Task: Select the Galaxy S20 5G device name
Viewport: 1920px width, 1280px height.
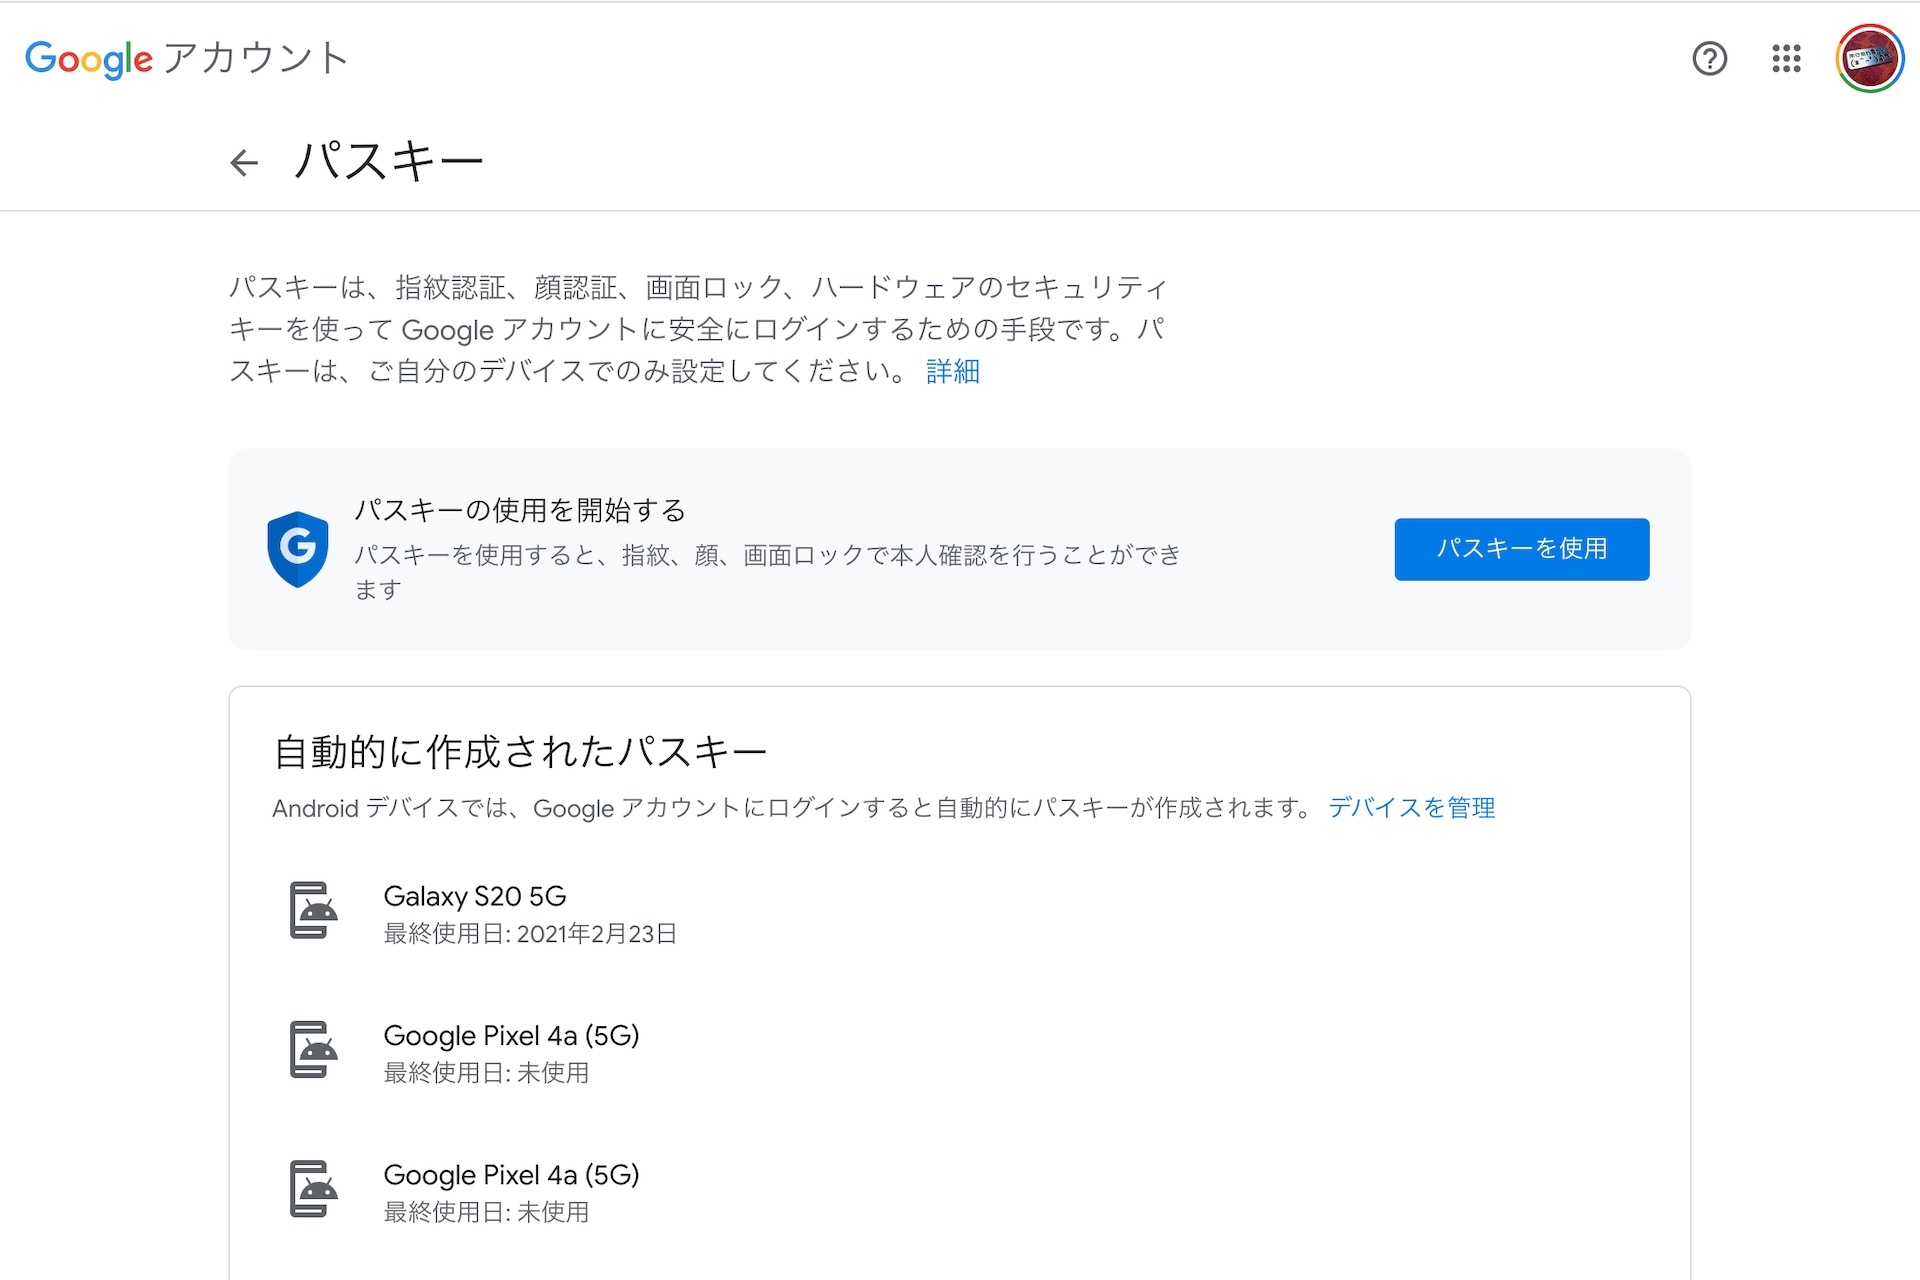Action: pos(475,896)
